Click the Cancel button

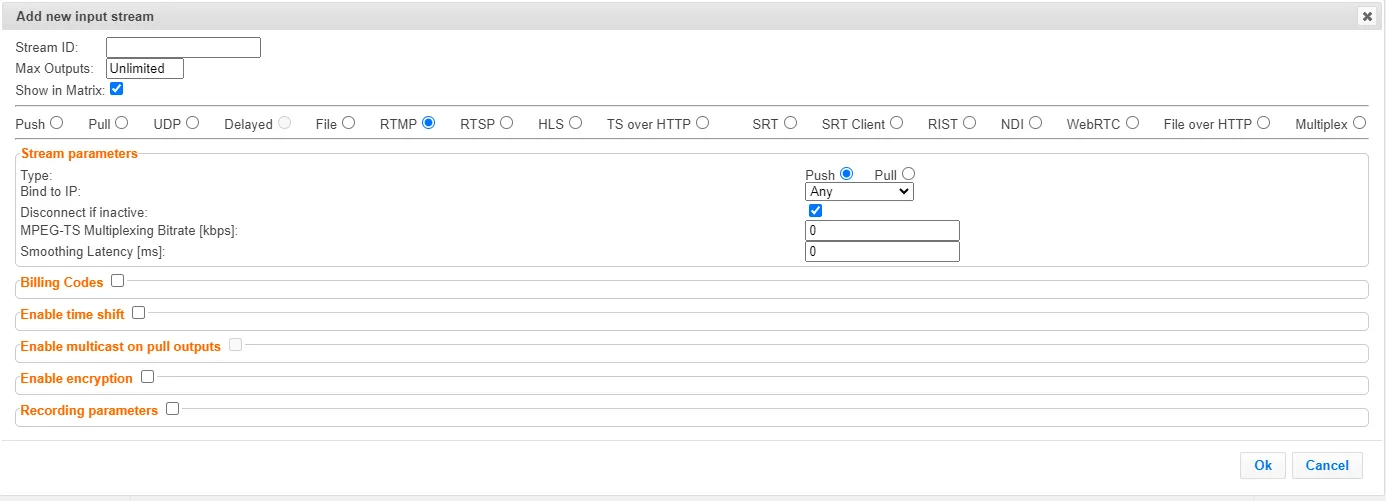pyautogui.click(x=1327, y=465)
